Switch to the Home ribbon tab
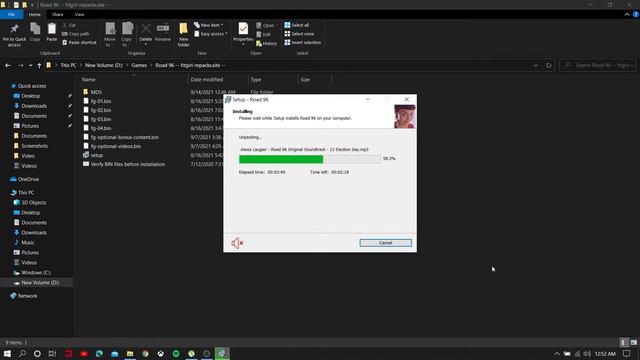This screenshot has width=640, height=360. pos(35,15)
